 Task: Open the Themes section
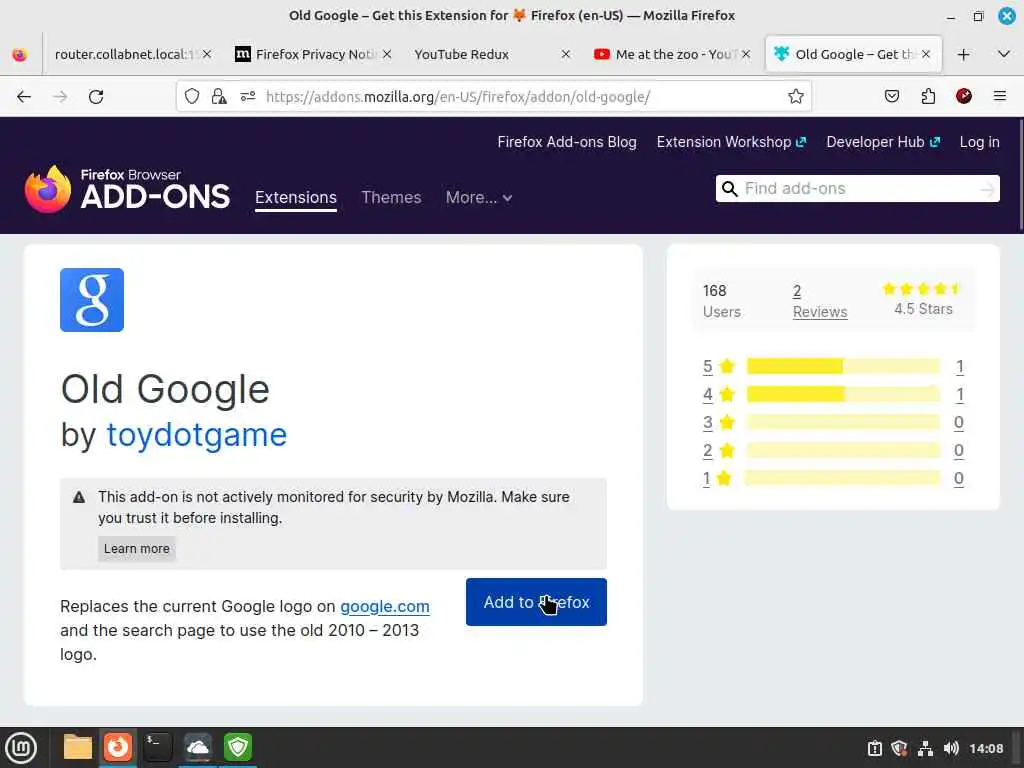(391, 197)
